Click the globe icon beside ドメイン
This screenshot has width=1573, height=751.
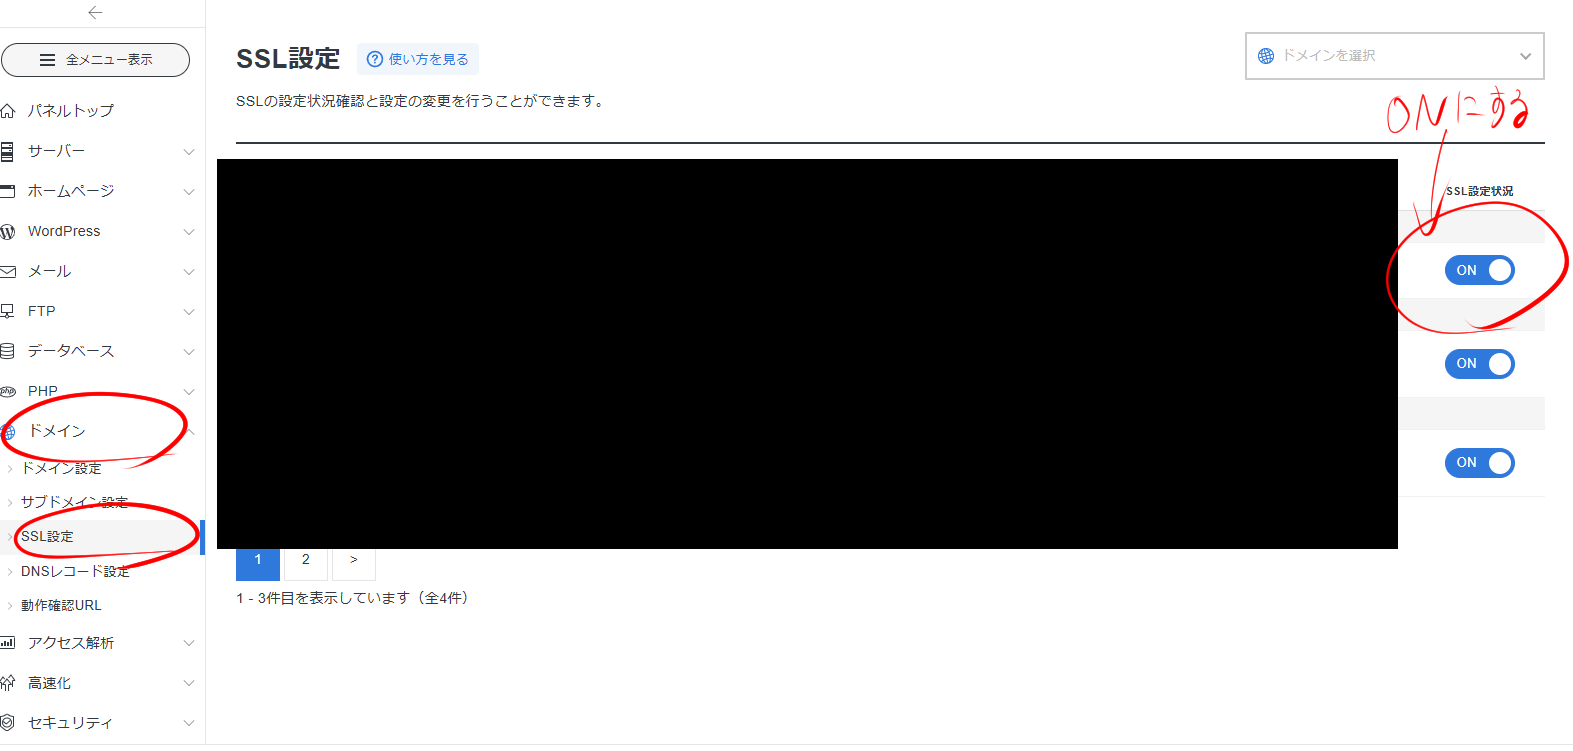point(8,432)
